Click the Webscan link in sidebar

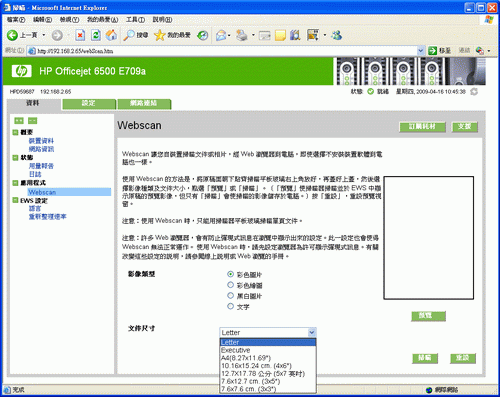[x=42, y=192]
